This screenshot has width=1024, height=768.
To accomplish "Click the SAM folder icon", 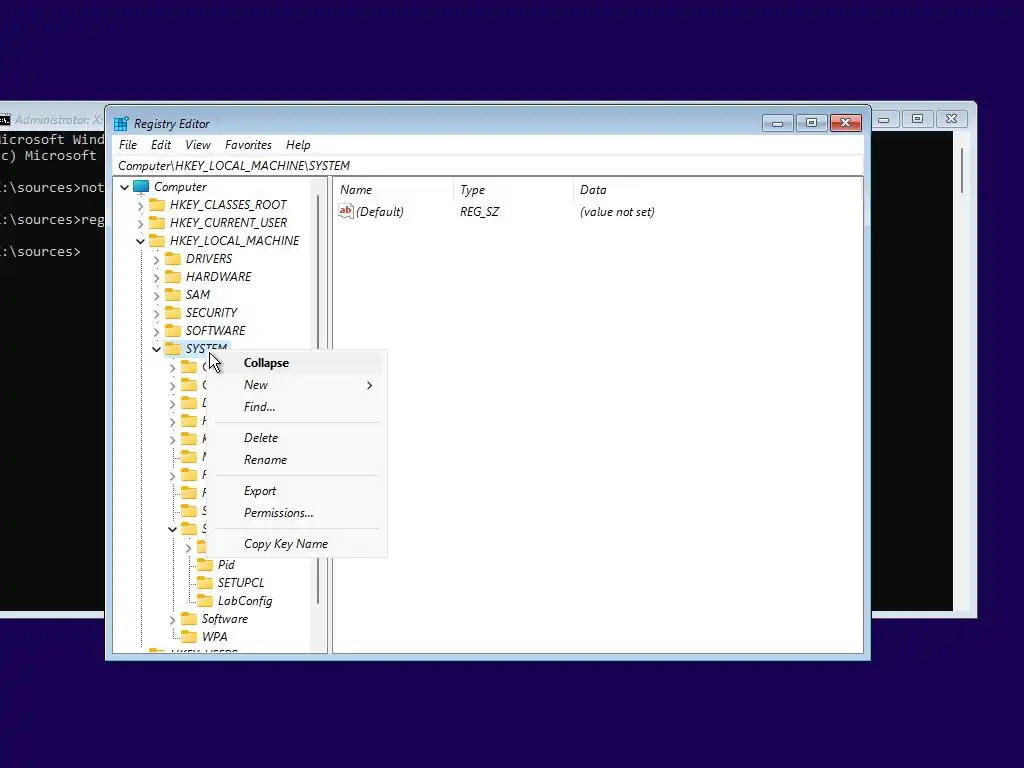I will [172, 295].
